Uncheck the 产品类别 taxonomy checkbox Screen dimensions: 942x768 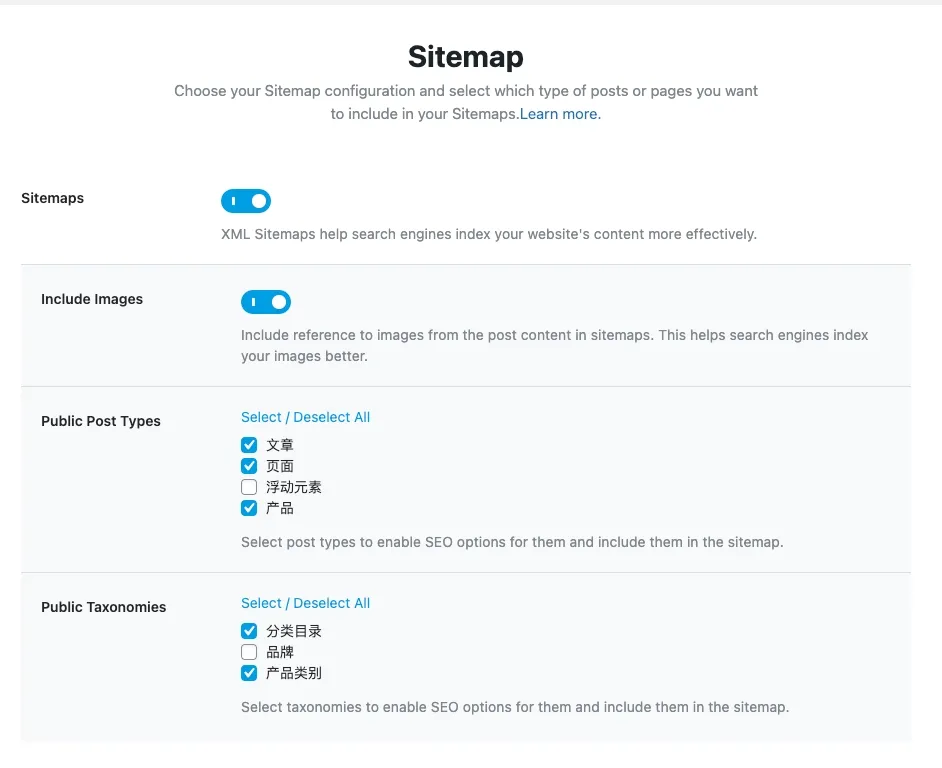(249, 673)
